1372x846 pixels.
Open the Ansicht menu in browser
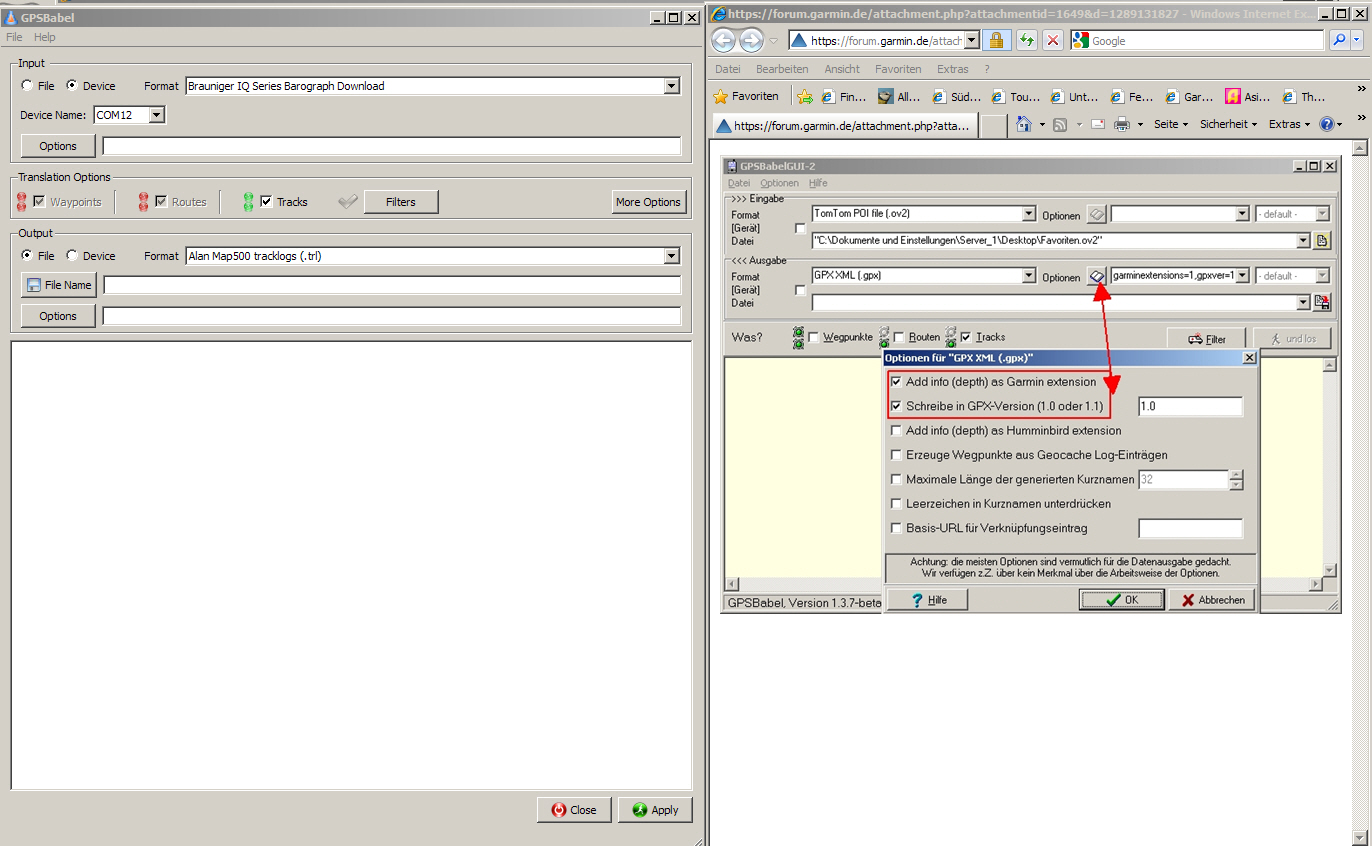pos(841,69)
